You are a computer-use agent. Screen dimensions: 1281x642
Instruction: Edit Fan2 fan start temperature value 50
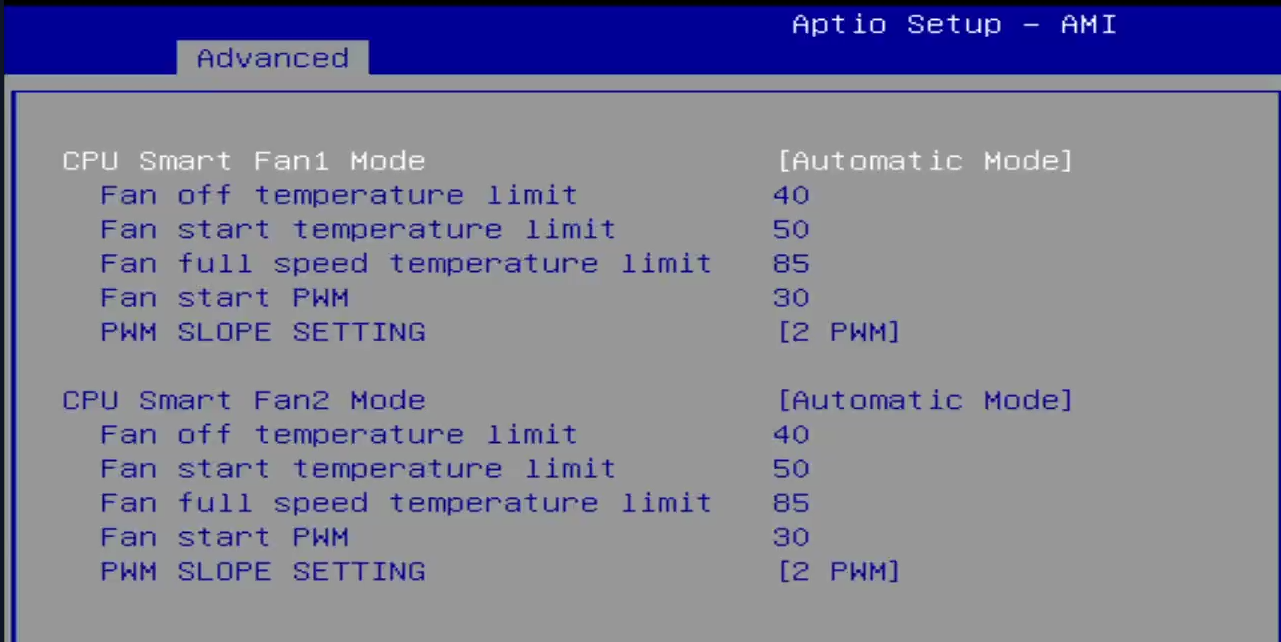[791, 469]
